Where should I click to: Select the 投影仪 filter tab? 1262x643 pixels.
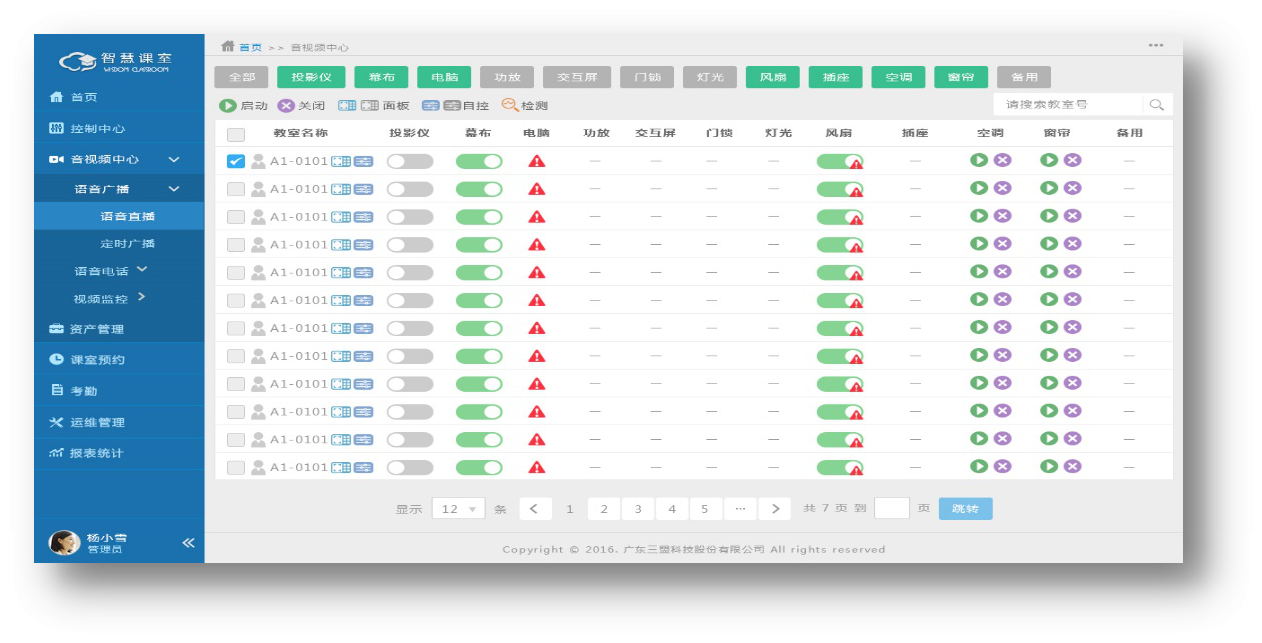[311, 77]
